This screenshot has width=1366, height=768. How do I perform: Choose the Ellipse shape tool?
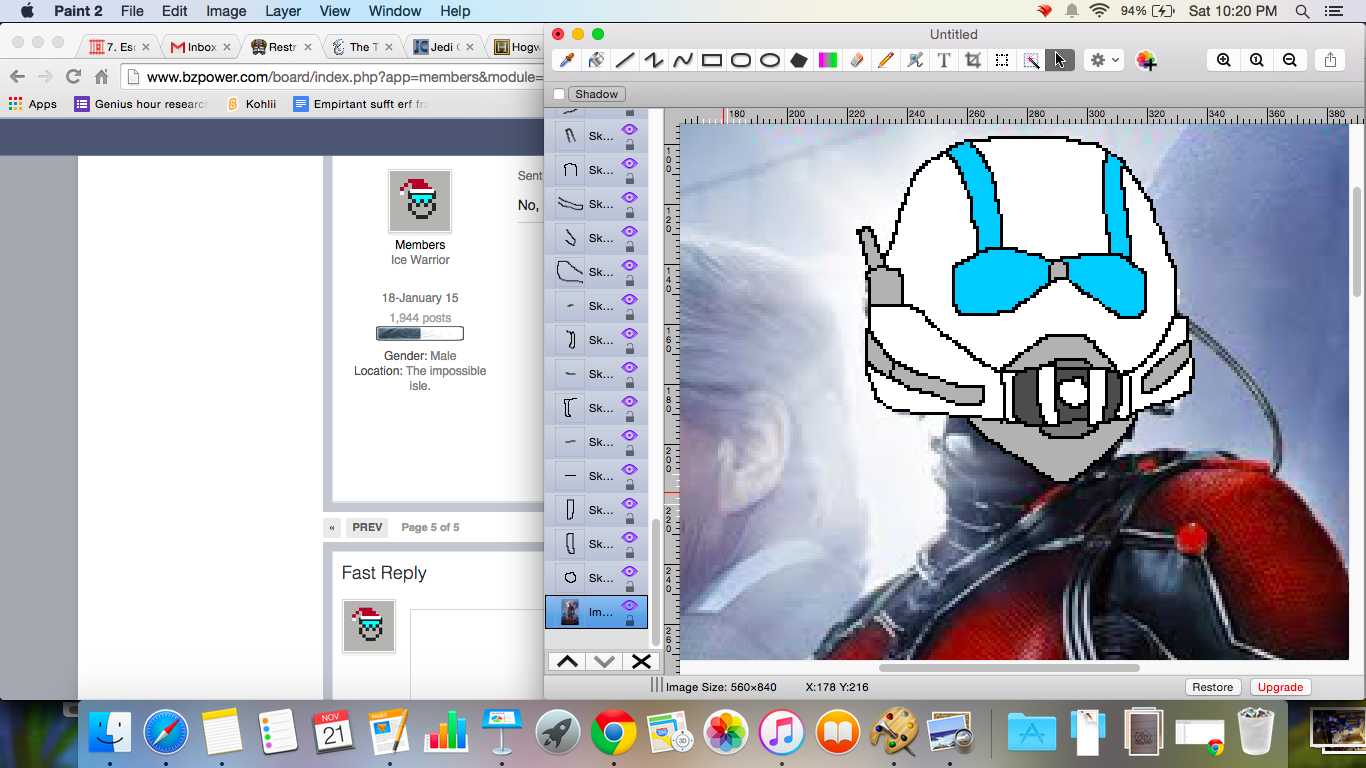click(770, 60)
